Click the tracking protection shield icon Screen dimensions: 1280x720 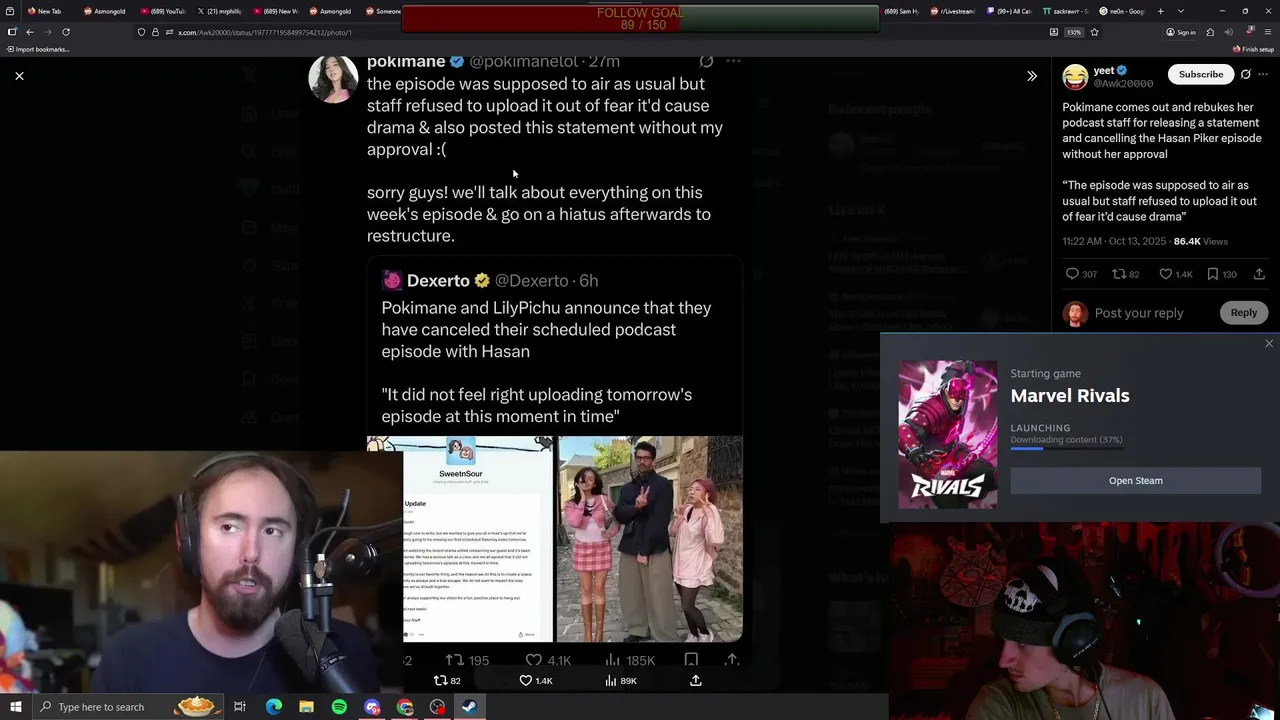[x=141, y=32]
